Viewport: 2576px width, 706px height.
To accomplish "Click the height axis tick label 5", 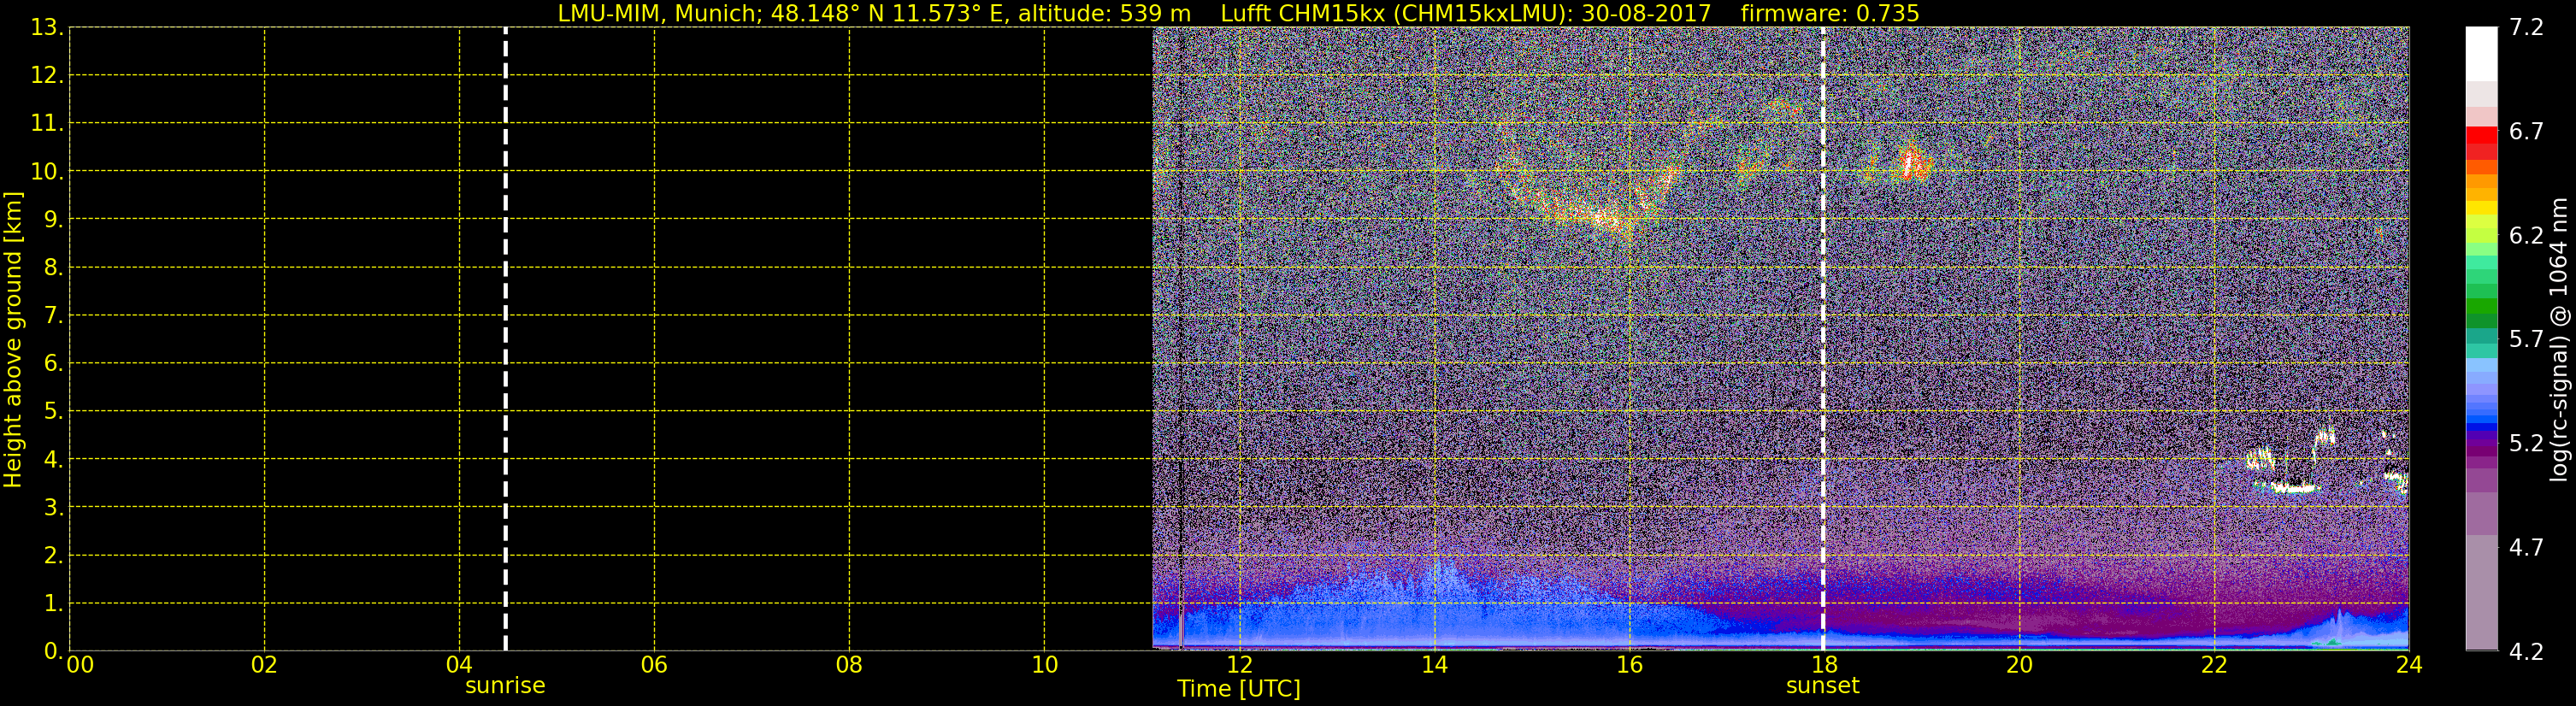I will coord(53,411).
